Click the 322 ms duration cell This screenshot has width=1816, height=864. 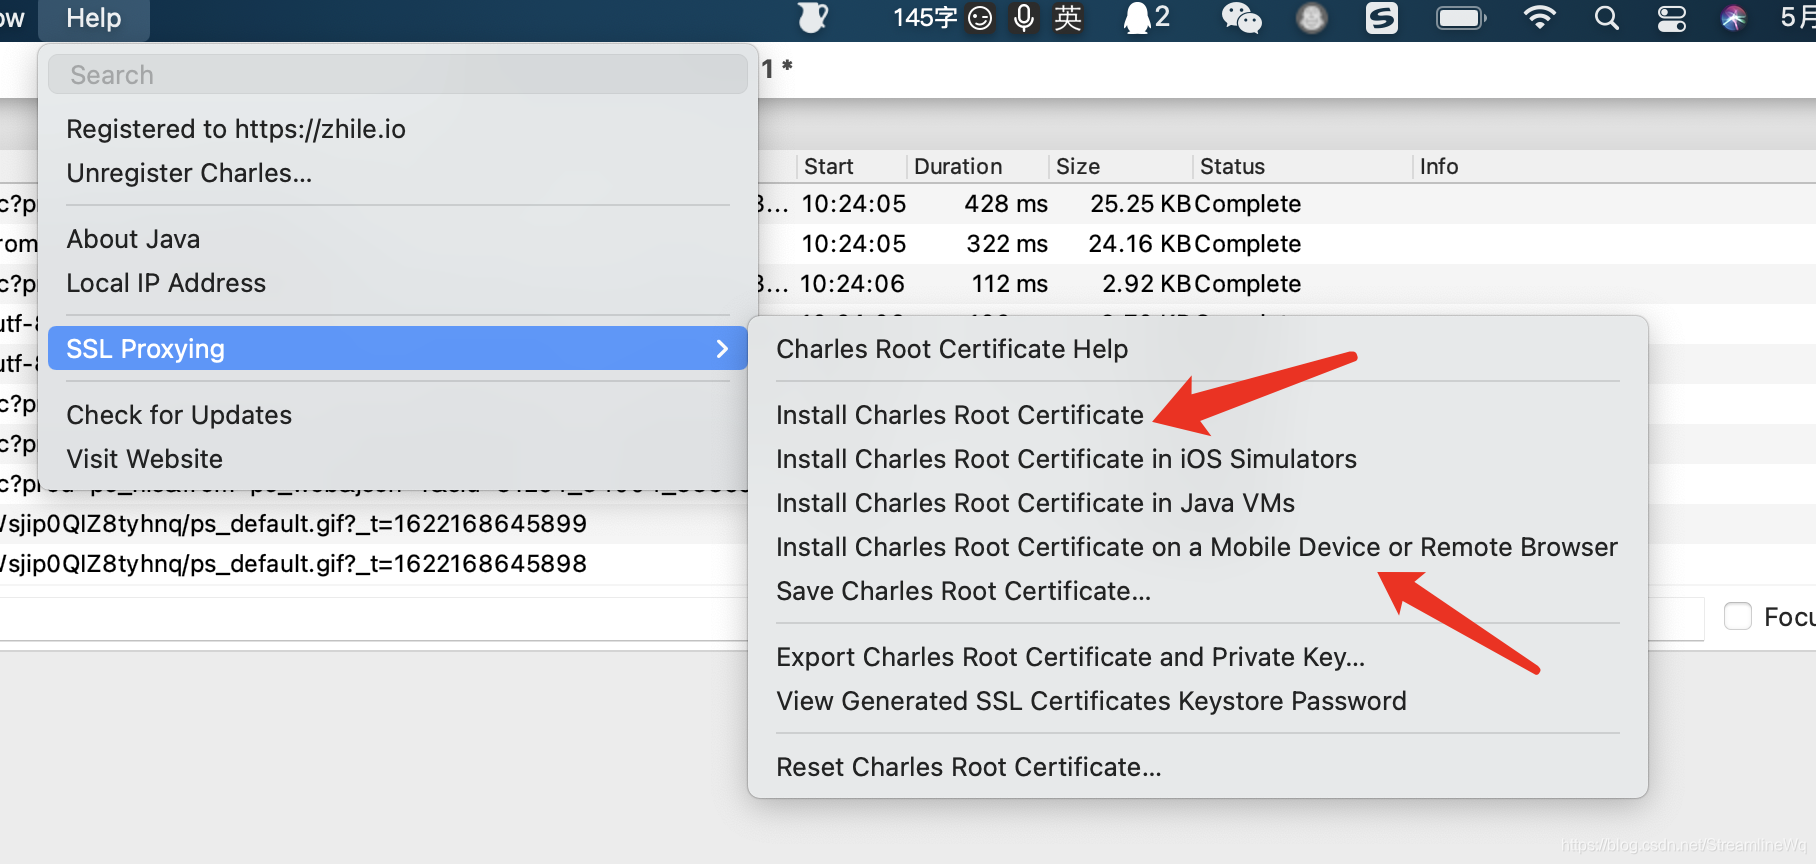(x=1007, y=244)
